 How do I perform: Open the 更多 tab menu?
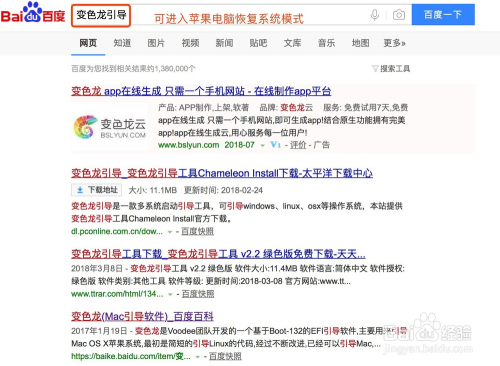coord(394,43)
